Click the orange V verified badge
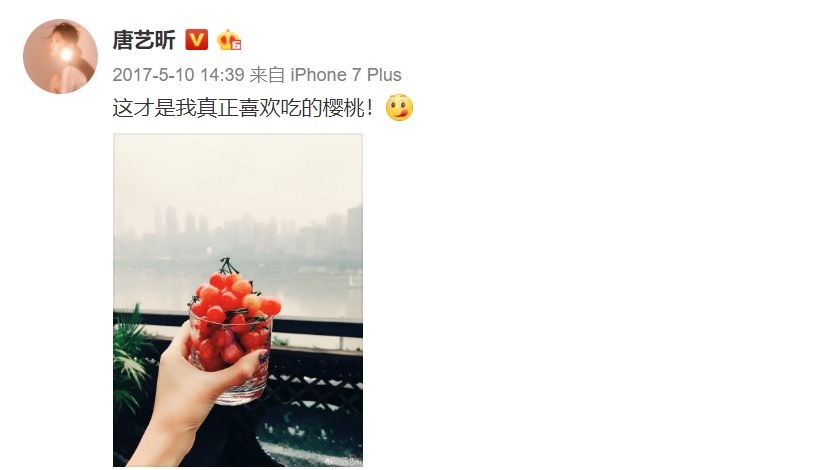Image resolution: width=836 pixels, height=470 pixels. point(196,40)
